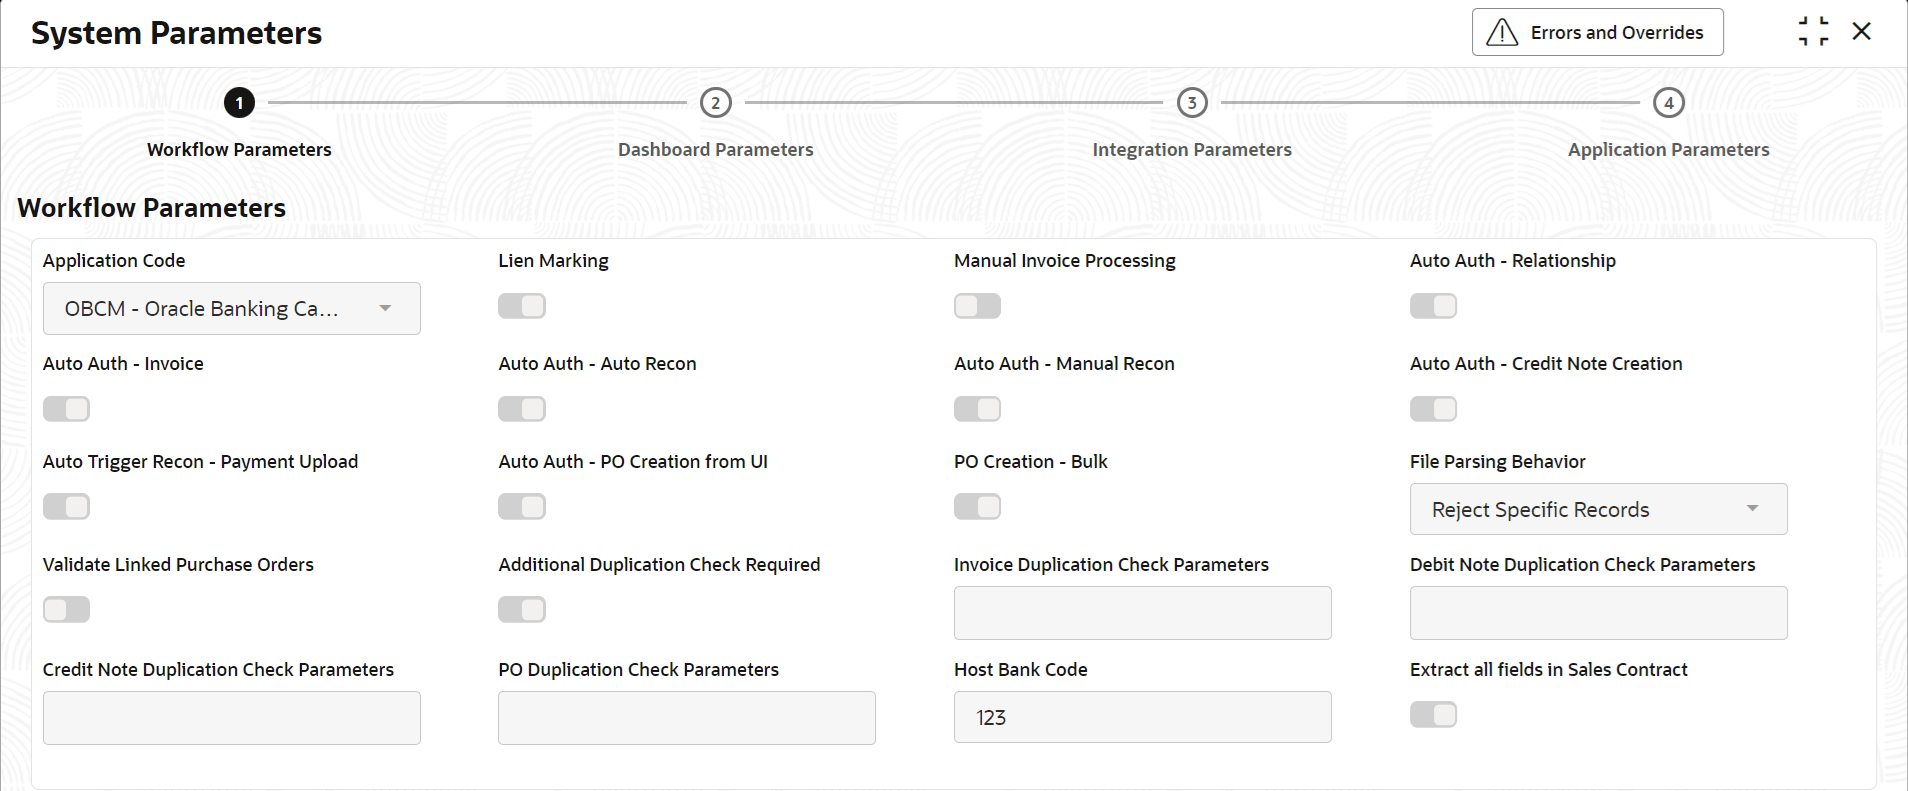1908x791 pixels.
Task: Toggle Auto Auth - Invoice switch
Action: tap(67, 409)
